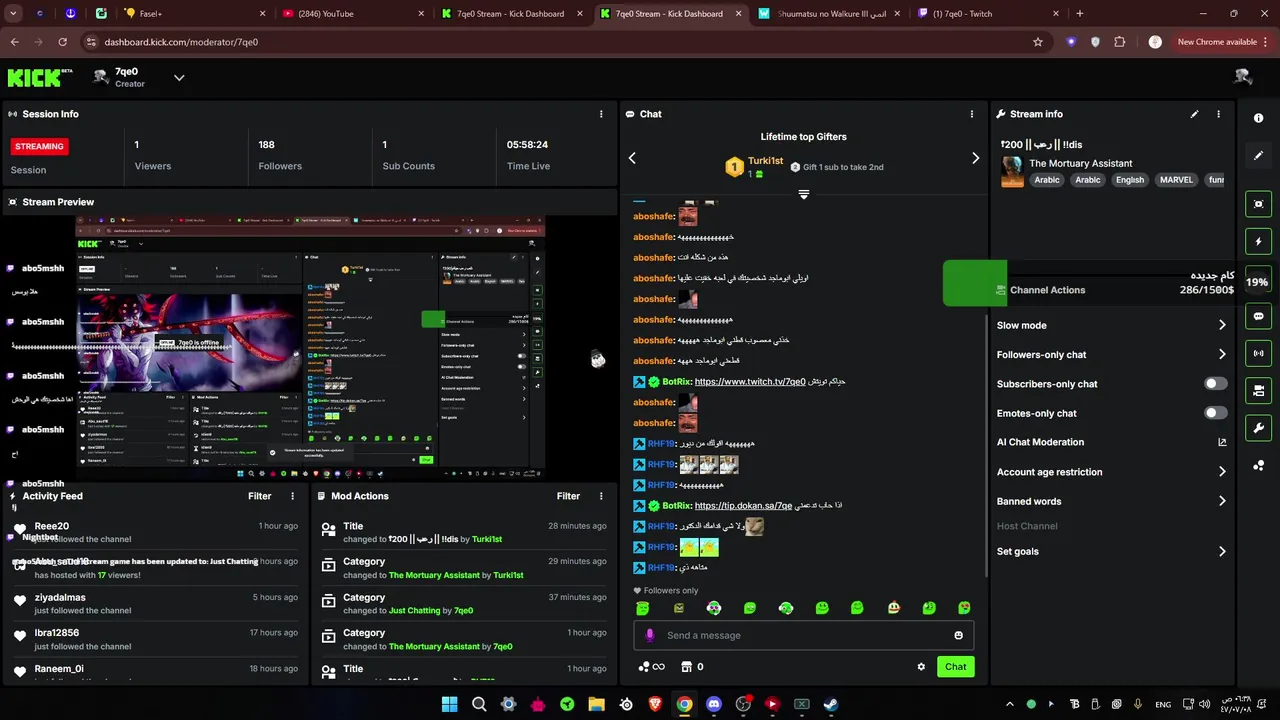Image resolution: width=1280 pixels, height=720 pixels.
Task: Click the browser address bar
Action: 560,42
